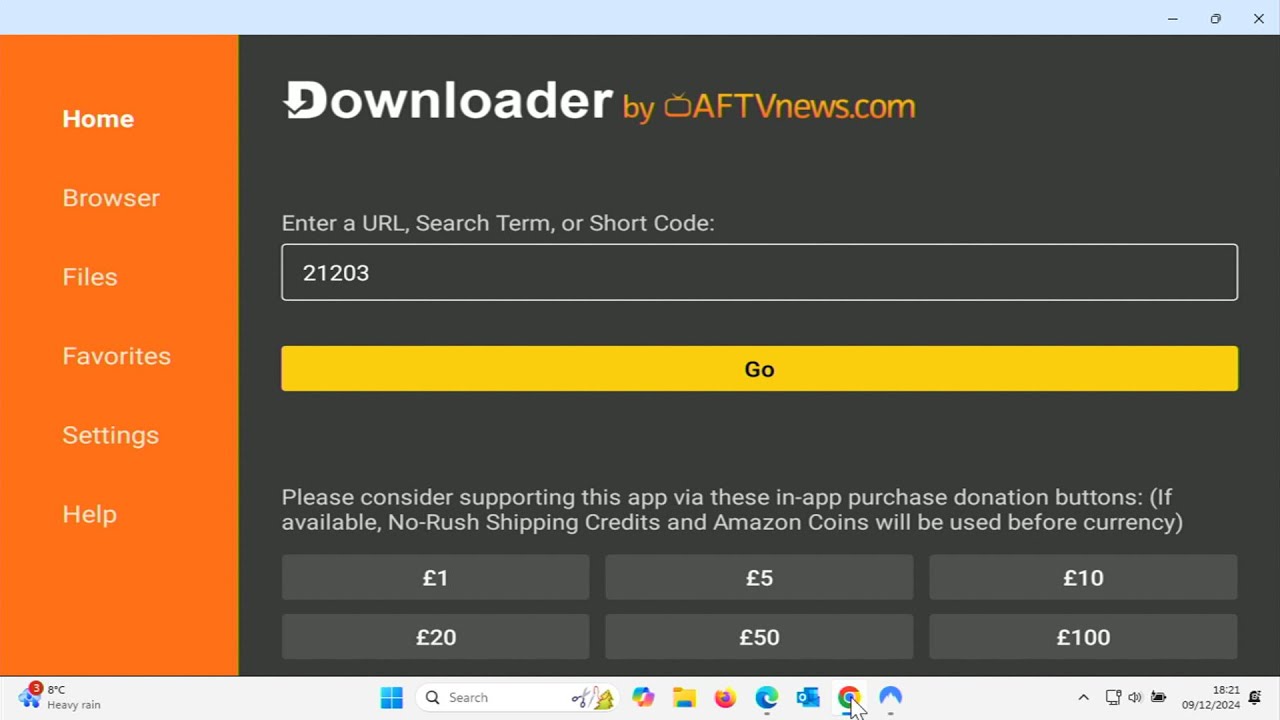Open the weather widget showing Heavy rain
1280x720 pixels.
coord(60,697)
